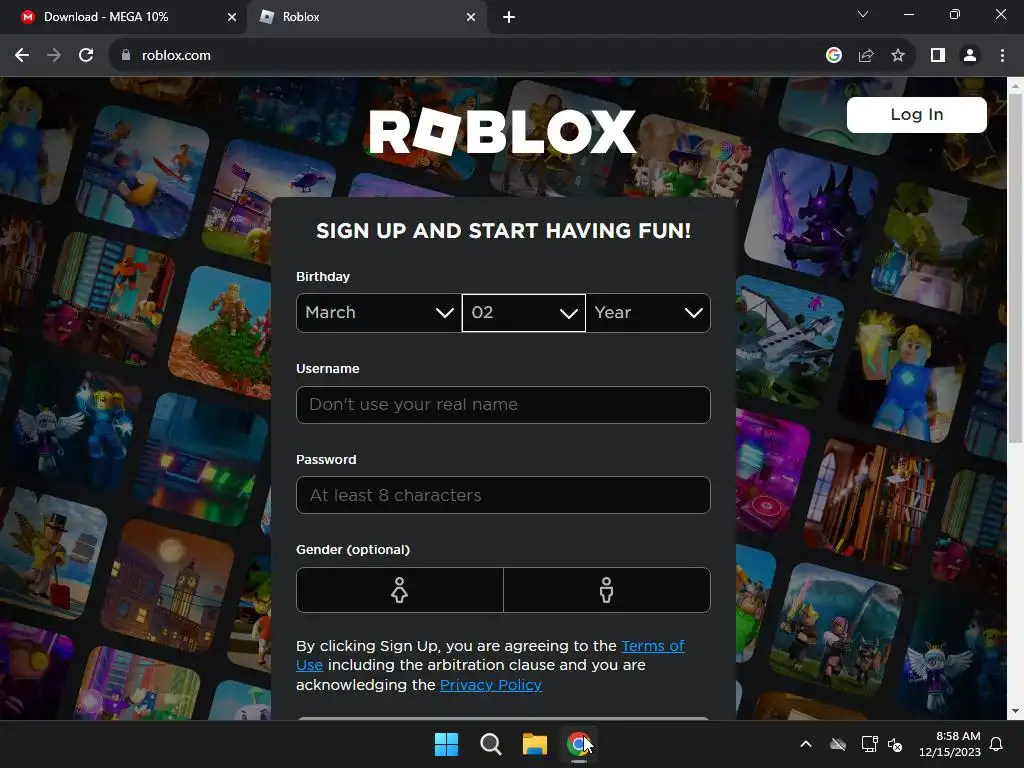Close the Roblox tab
Viewport: 1024px width, 768px height.
point(471,18)
